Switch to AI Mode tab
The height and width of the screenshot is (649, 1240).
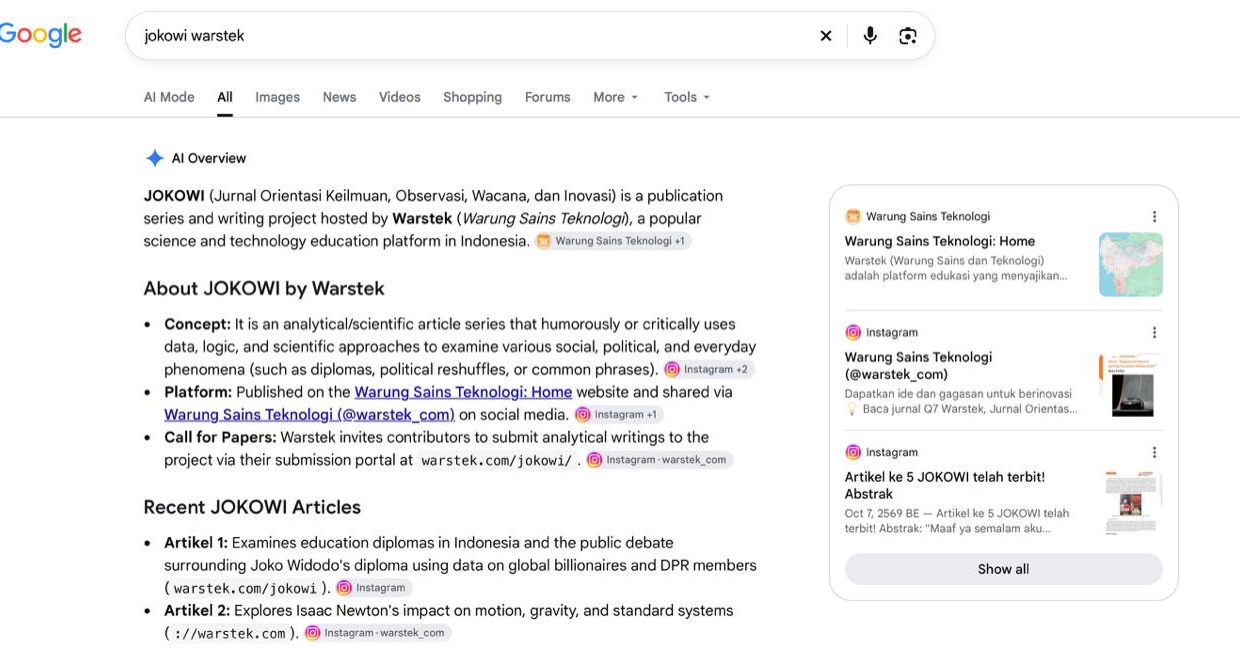[x=169, y=97]
